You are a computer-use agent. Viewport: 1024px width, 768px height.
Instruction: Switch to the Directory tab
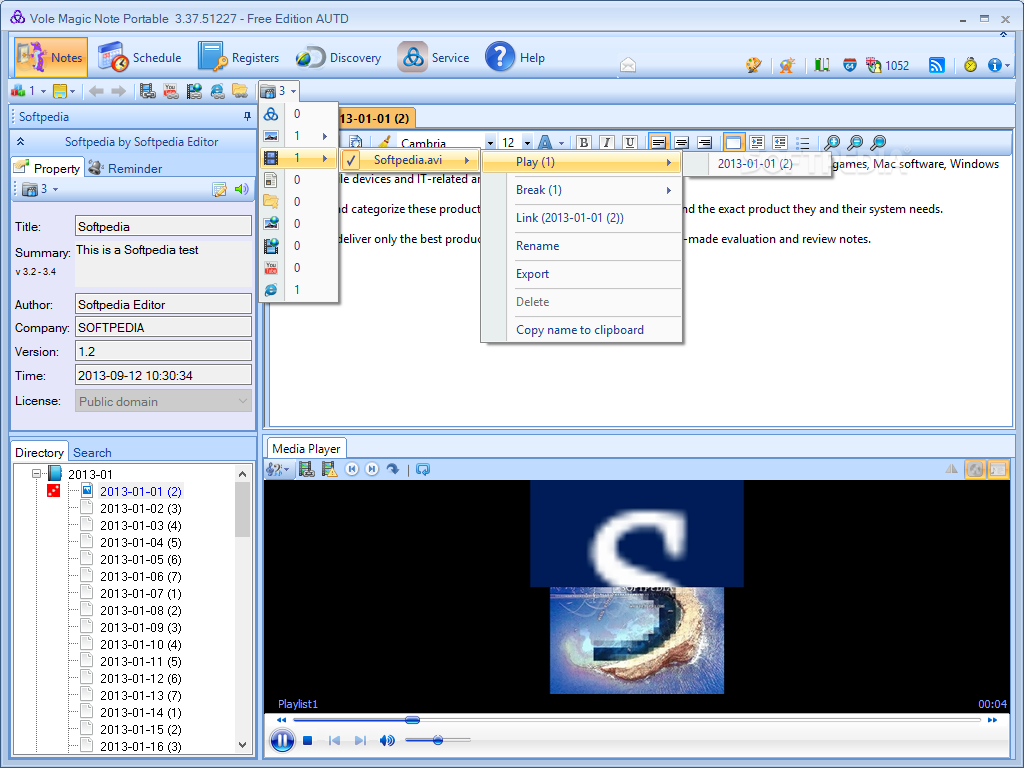click(x=39, y=452)
